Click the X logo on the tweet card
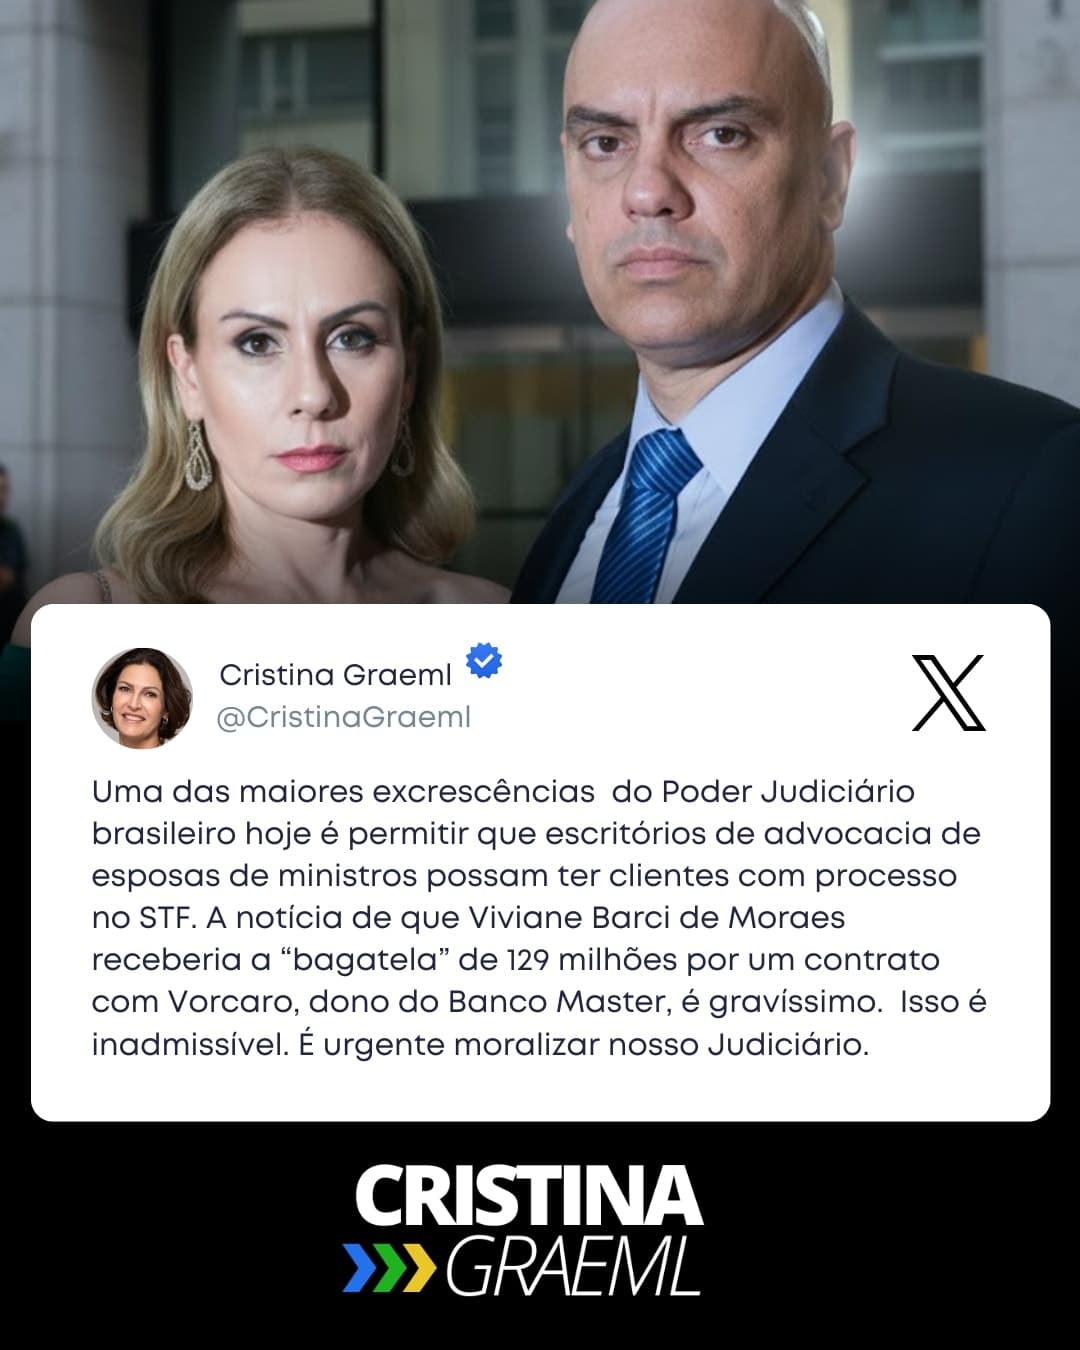This screenshot has width=1080, height=1350. coord(949,693)
